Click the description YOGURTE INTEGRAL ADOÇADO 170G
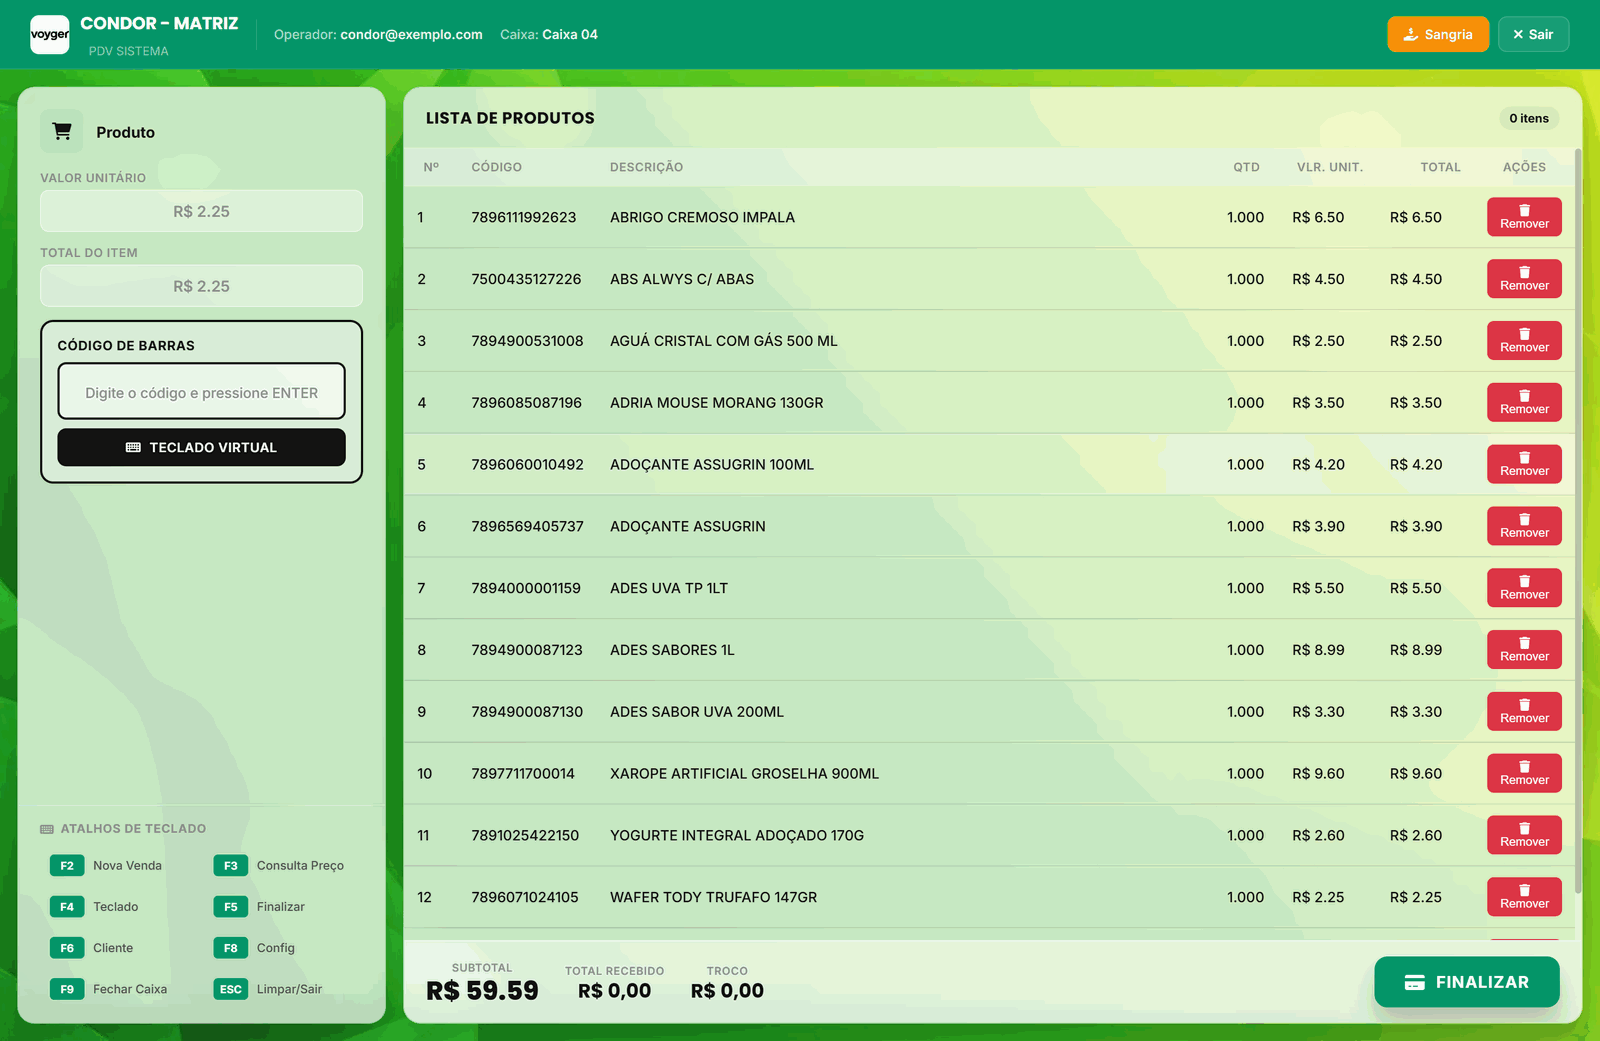Viewport: 1600px width, 1041px height. click(x=737, y=835)
